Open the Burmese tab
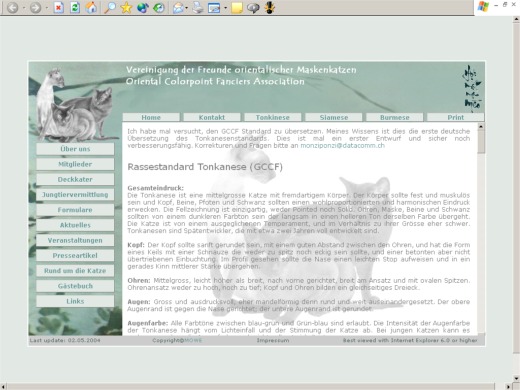This screenshot has width=520, height=390. point(395,117)
